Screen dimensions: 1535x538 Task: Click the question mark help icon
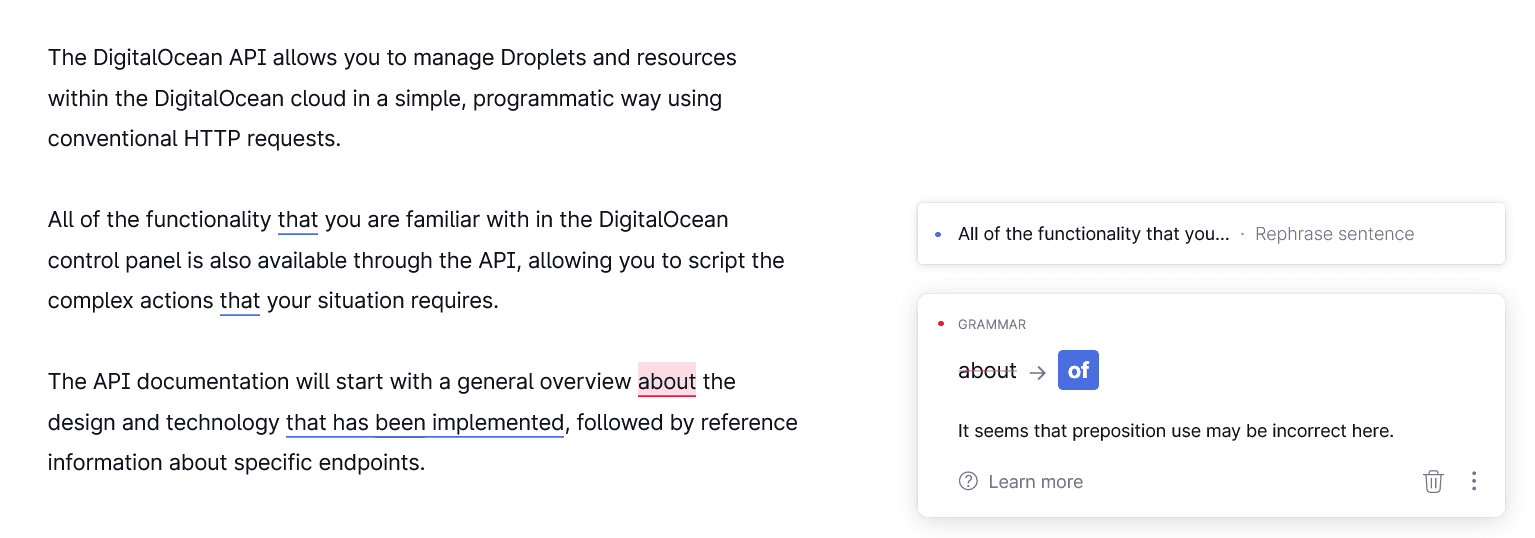coord(967,481)
